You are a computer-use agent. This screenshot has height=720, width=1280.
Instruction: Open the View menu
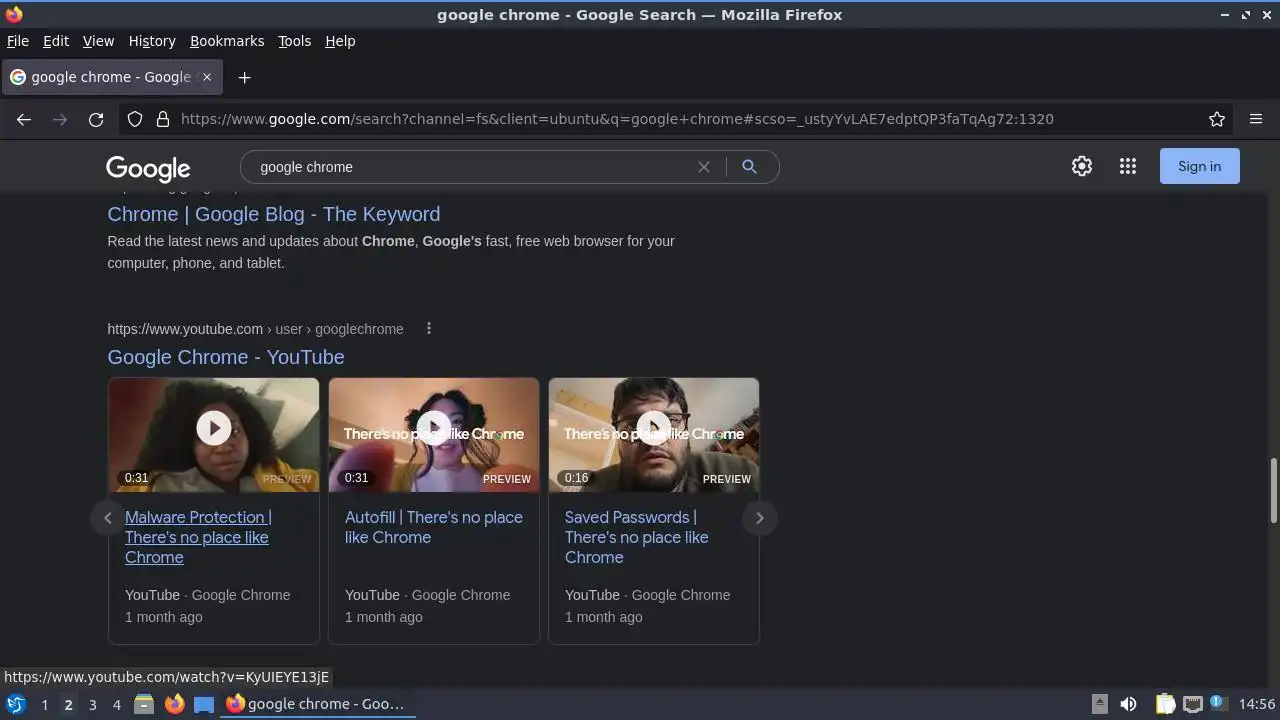[x=98, y=41]
